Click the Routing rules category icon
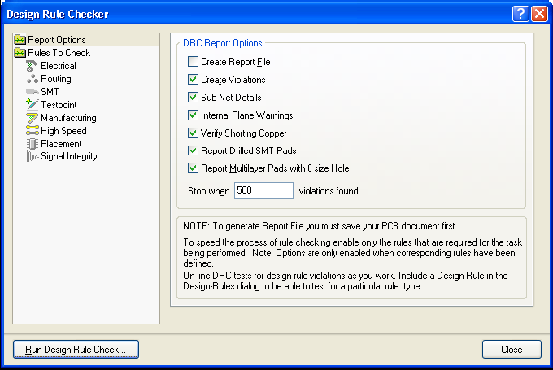The image size is (553, 370). tap(32, 79)
